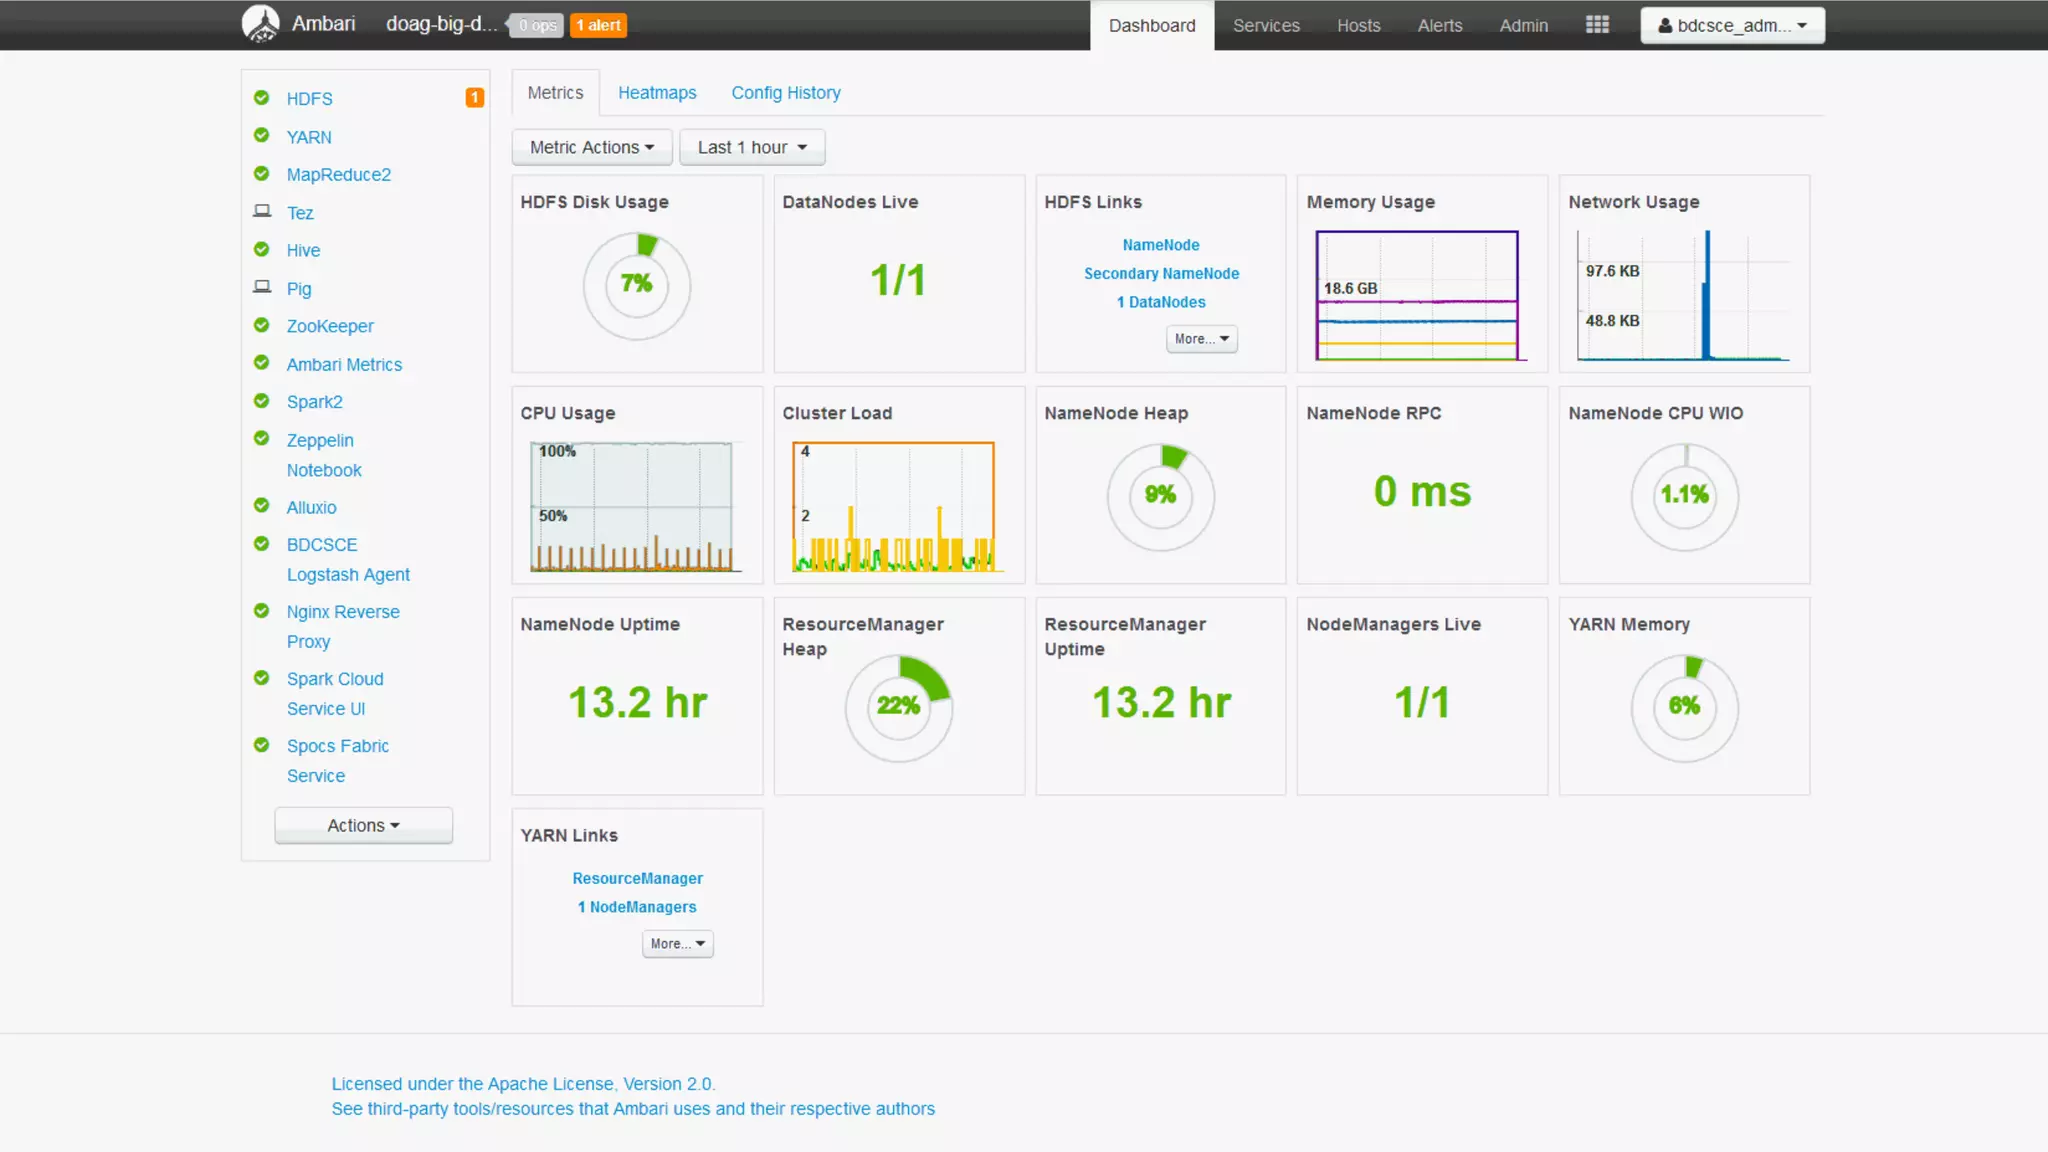This screenshot has width=2048, height=1152.
Task: Click the HDFS Disk Usage 7% gauge
Action: pyautogui.click(x=637, y=285)
